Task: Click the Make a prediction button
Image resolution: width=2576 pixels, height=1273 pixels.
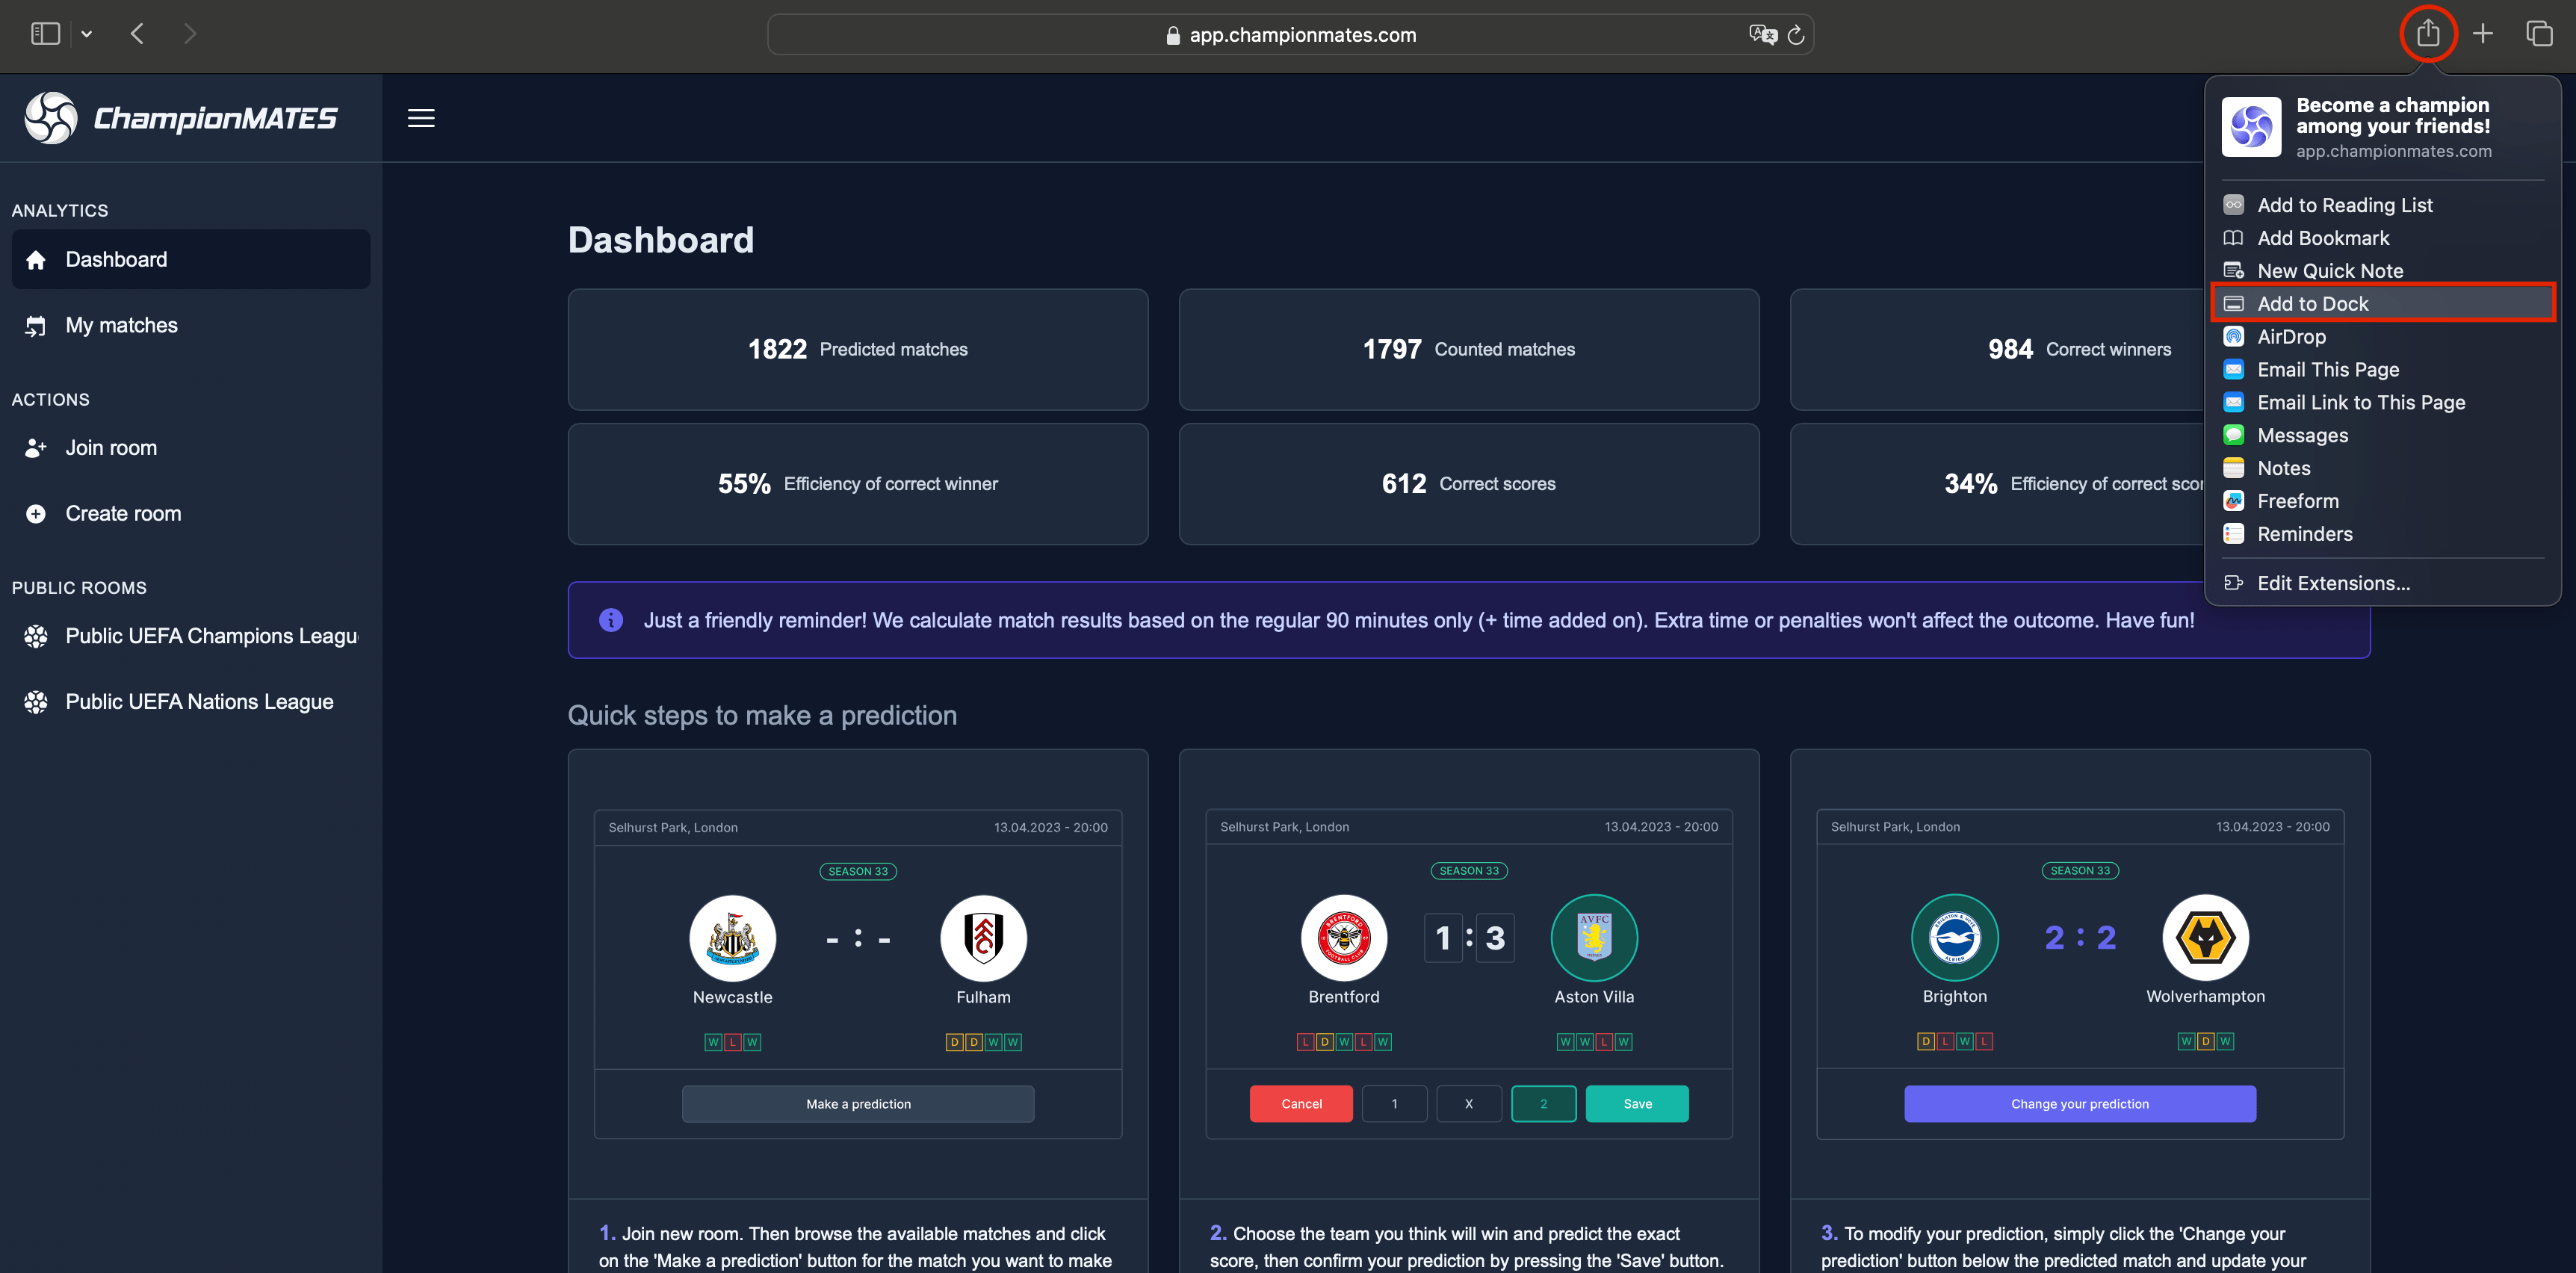Action: click(x=858, y=1104)
